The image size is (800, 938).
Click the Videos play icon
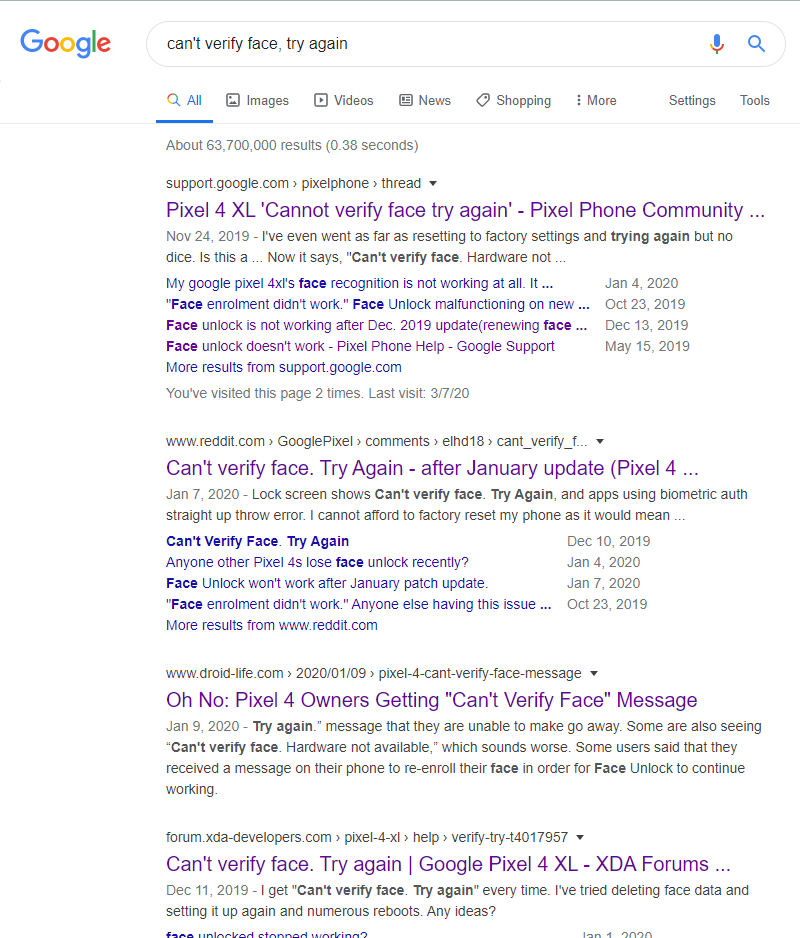pyautogui.click(x=321, y=100)
